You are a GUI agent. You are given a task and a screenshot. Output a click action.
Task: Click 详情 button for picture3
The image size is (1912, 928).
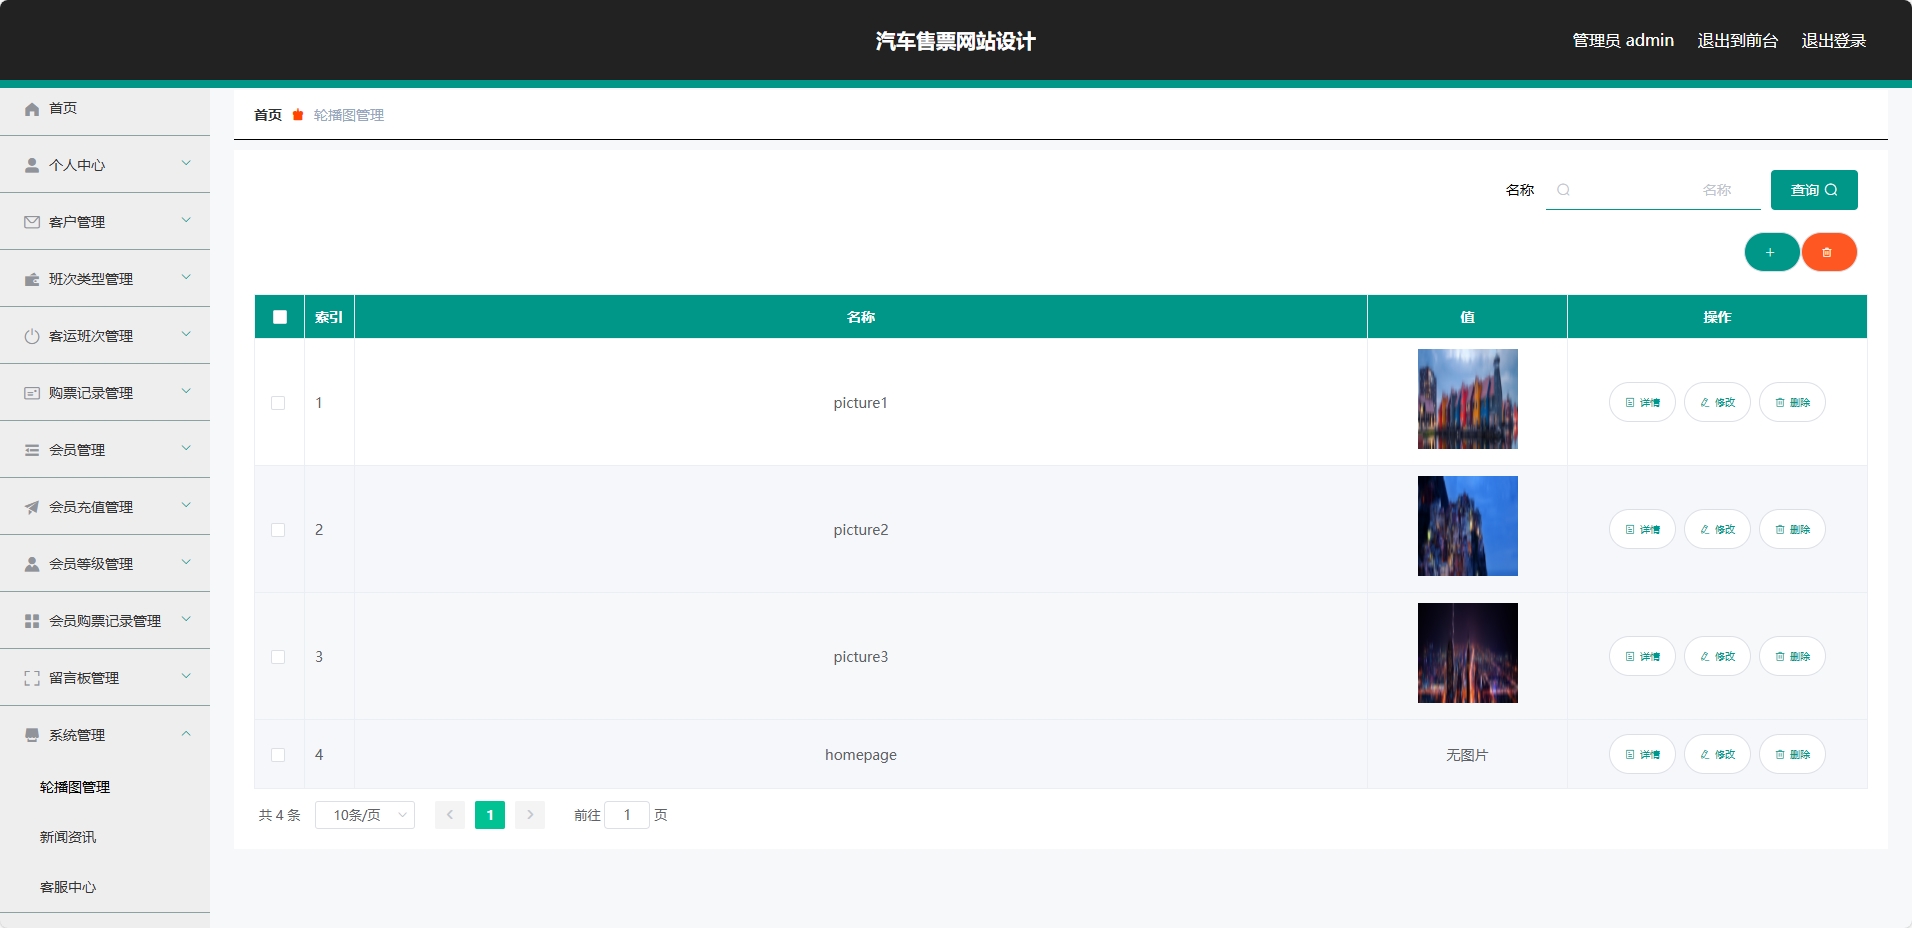(x=1642, y=656)
